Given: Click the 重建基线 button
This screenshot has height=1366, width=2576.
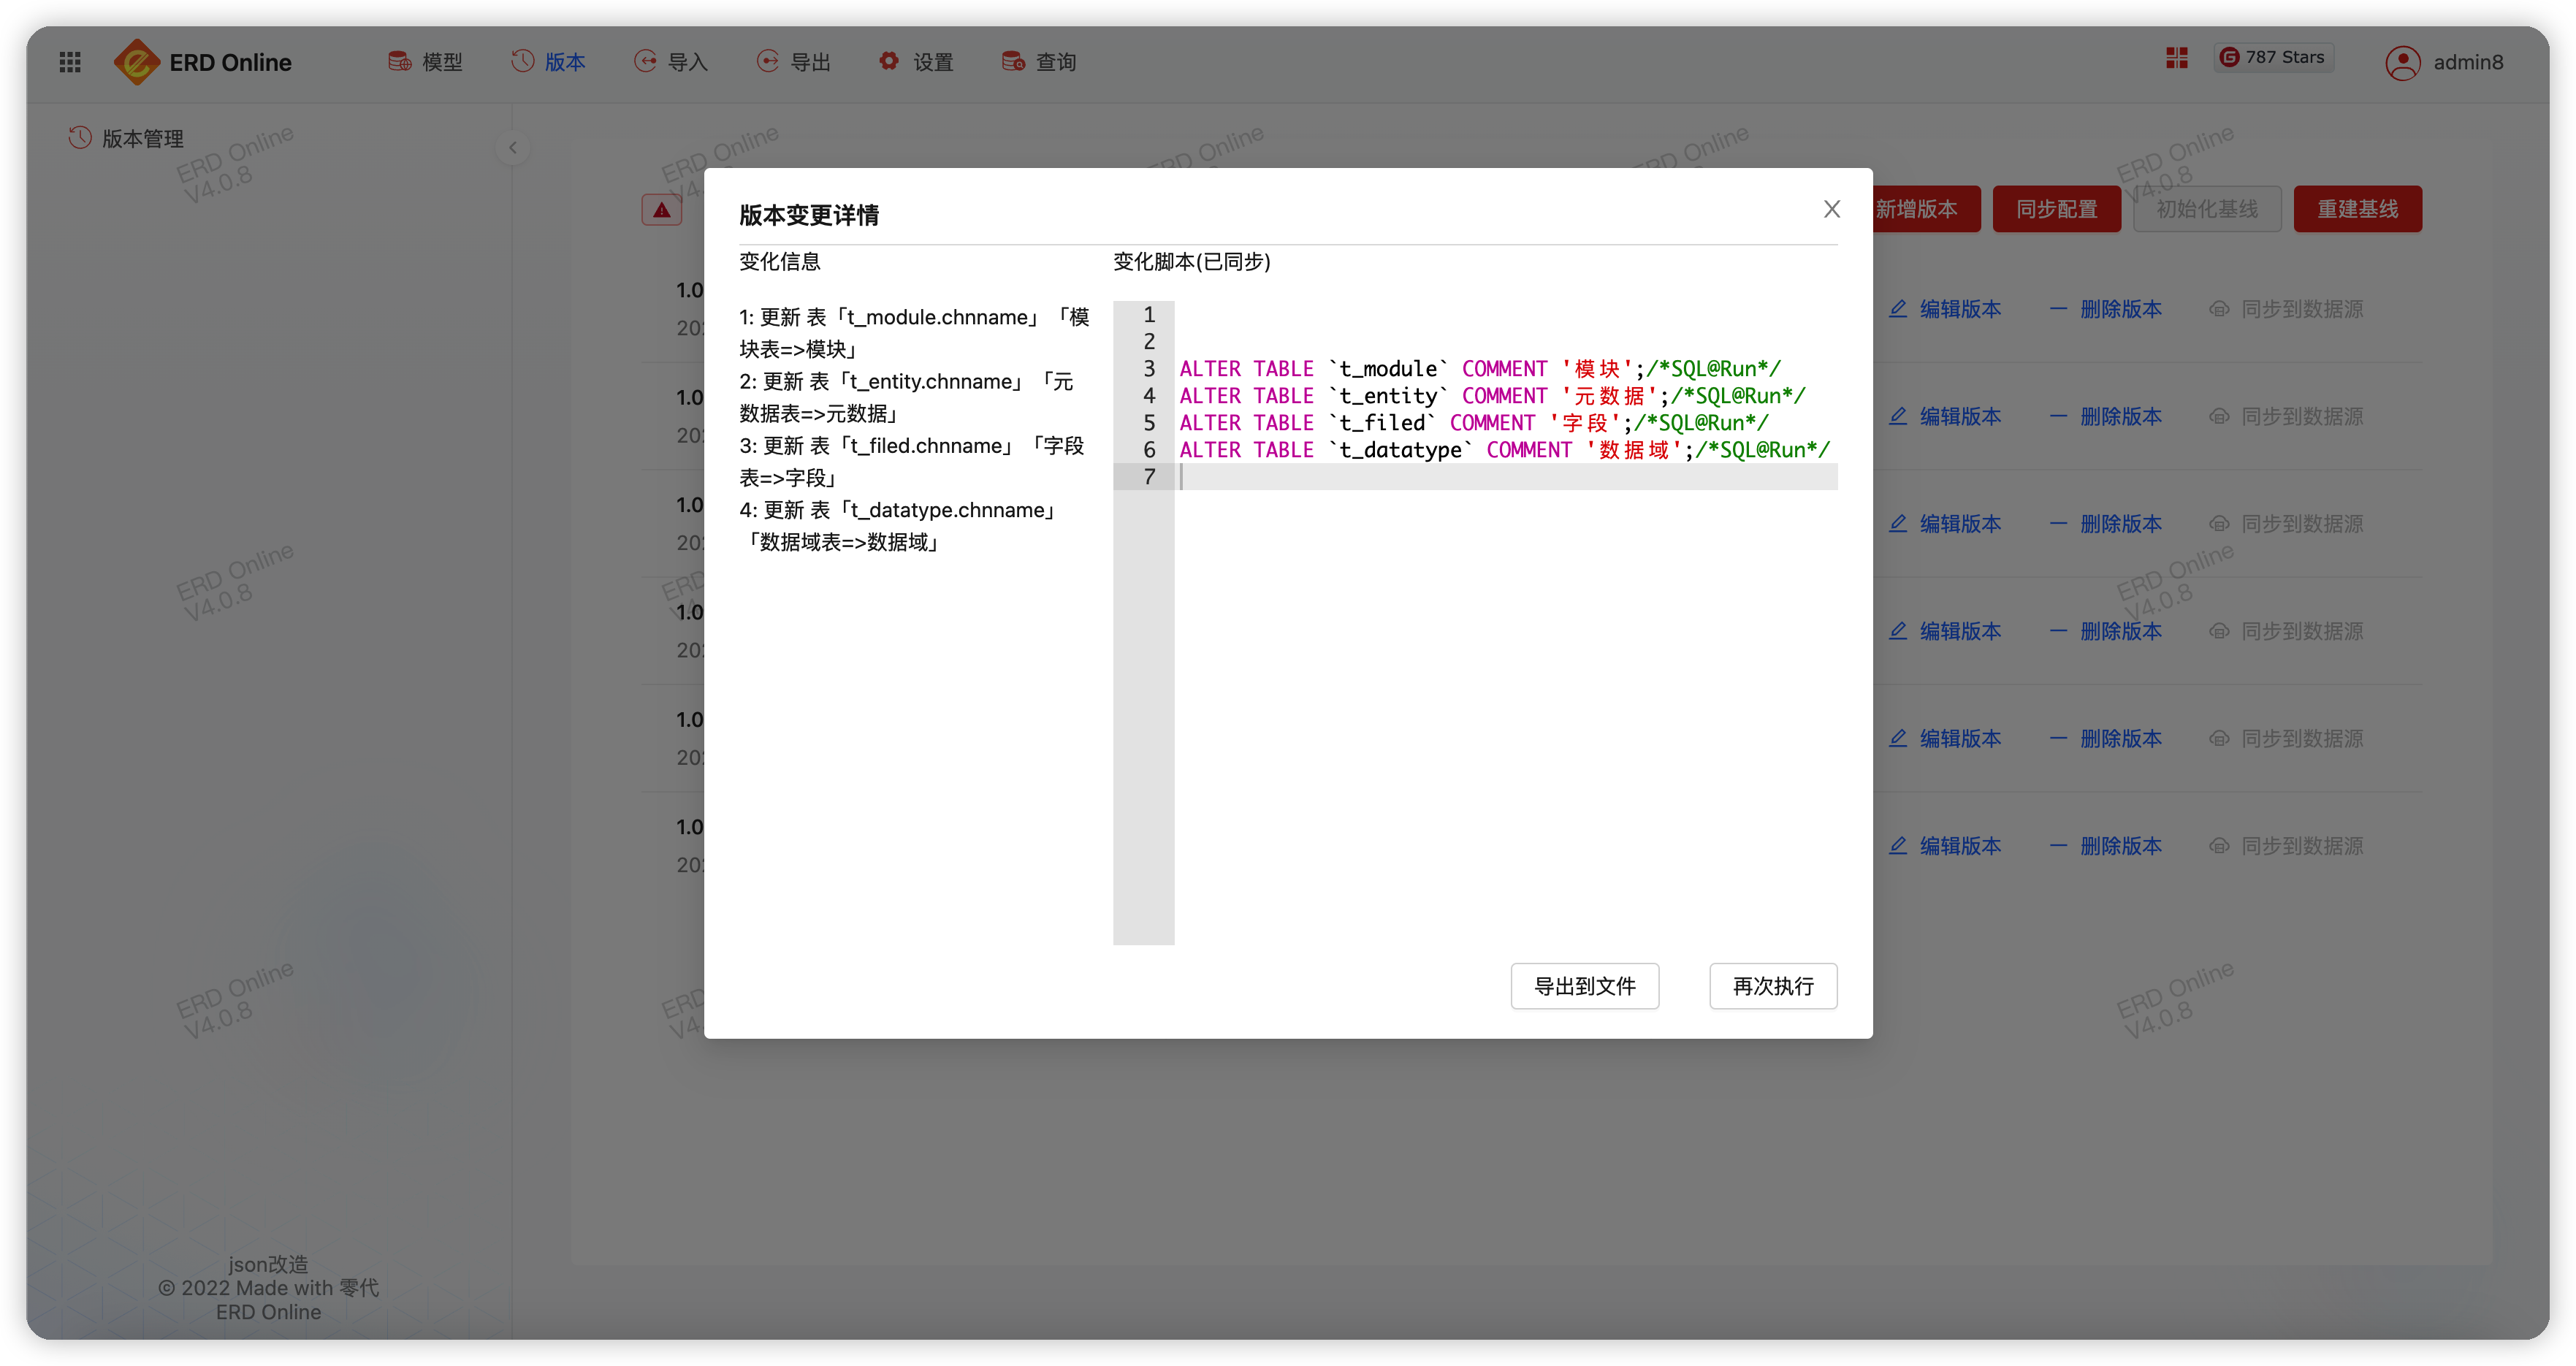Looking at the screenshot, I should 2358,209.
